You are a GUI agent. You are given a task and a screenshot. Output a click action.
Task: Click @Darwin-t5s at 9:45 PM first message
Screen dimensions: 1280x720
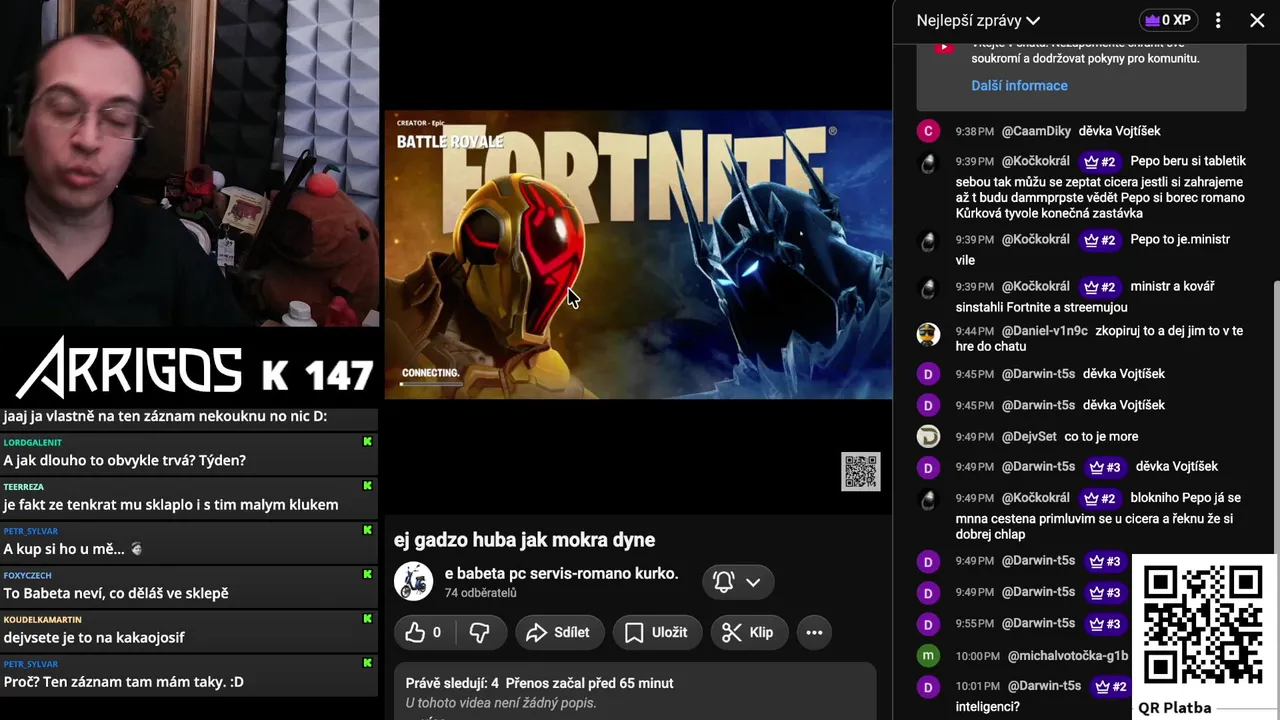(1038, 374)
